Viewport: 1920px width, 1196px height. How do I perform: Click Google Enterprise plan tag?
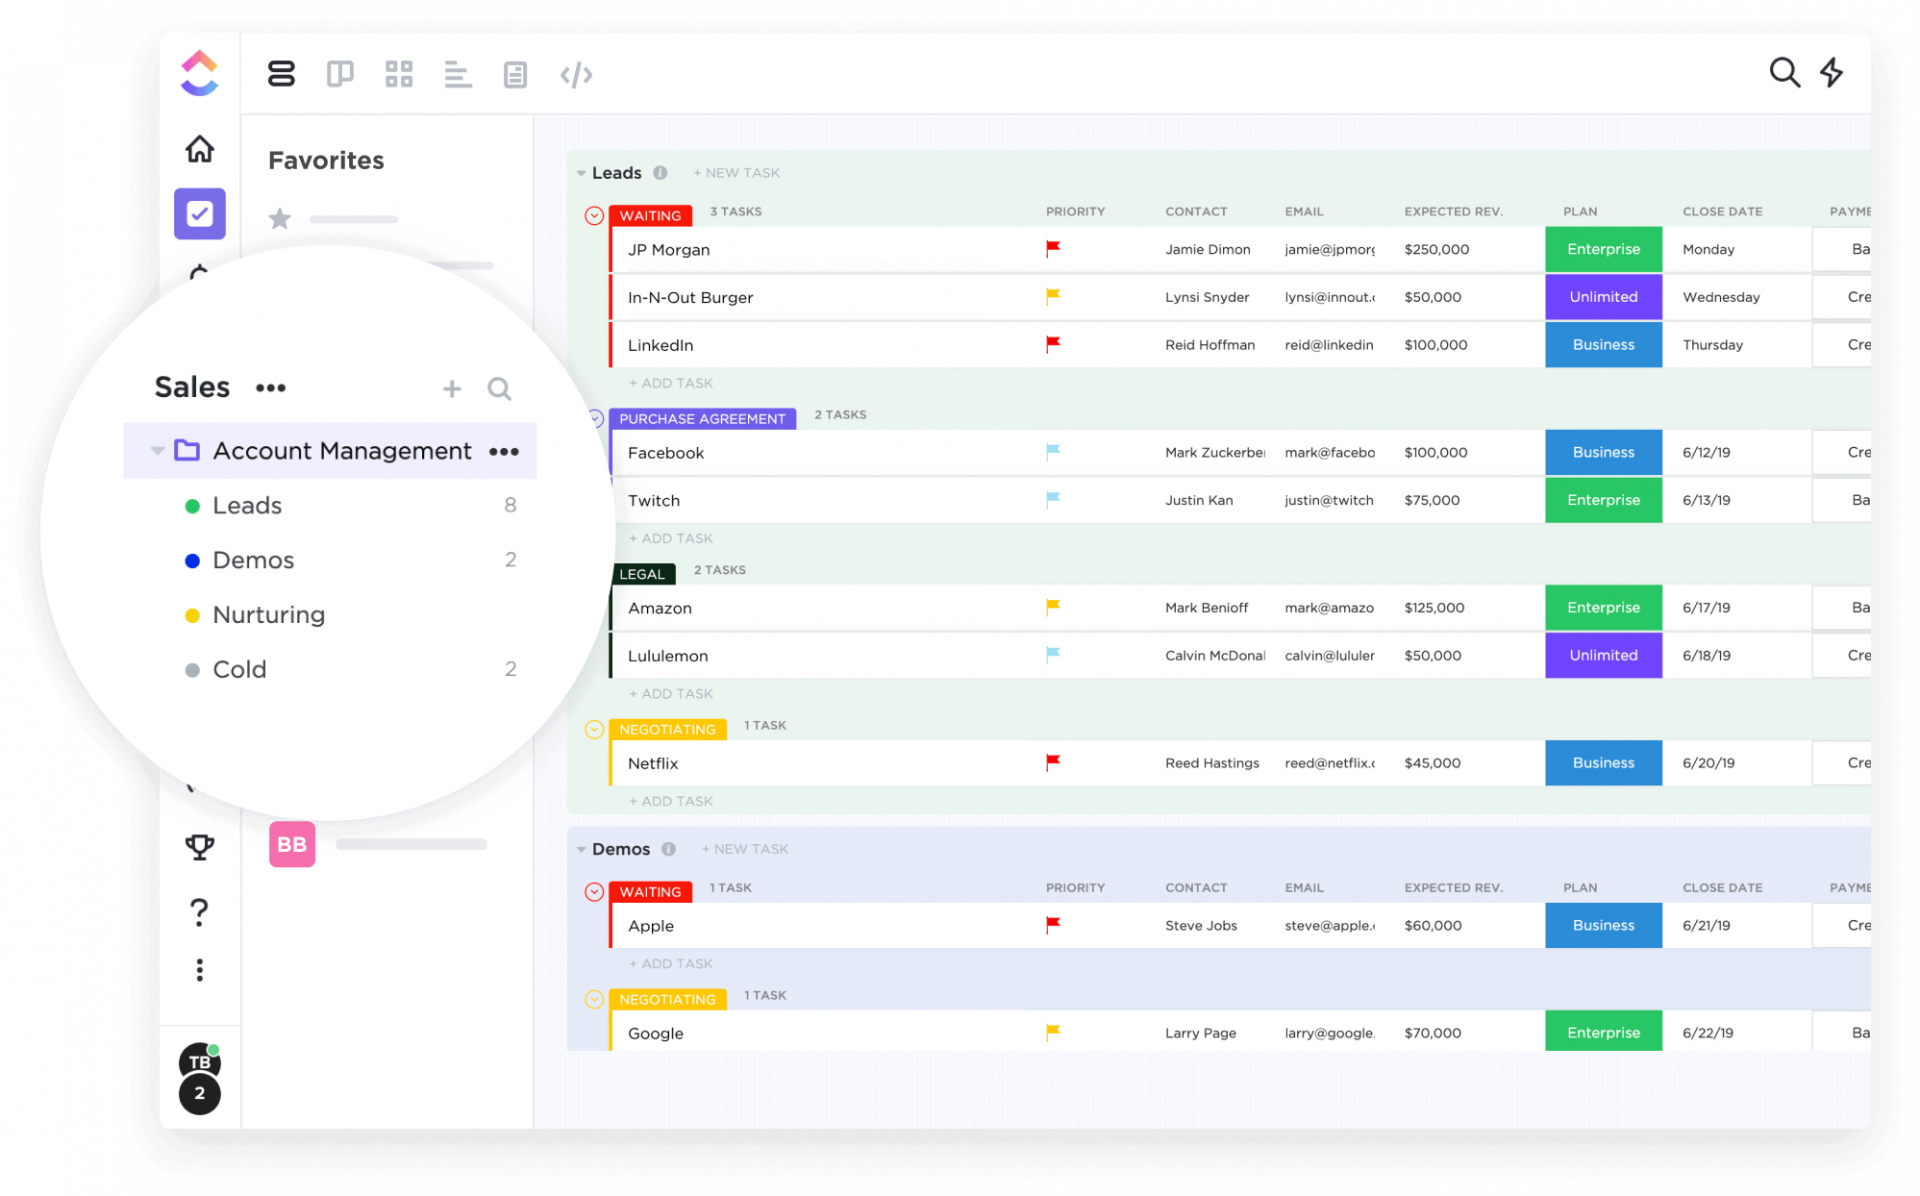pyautogui.click(x=1603, y=1032)
